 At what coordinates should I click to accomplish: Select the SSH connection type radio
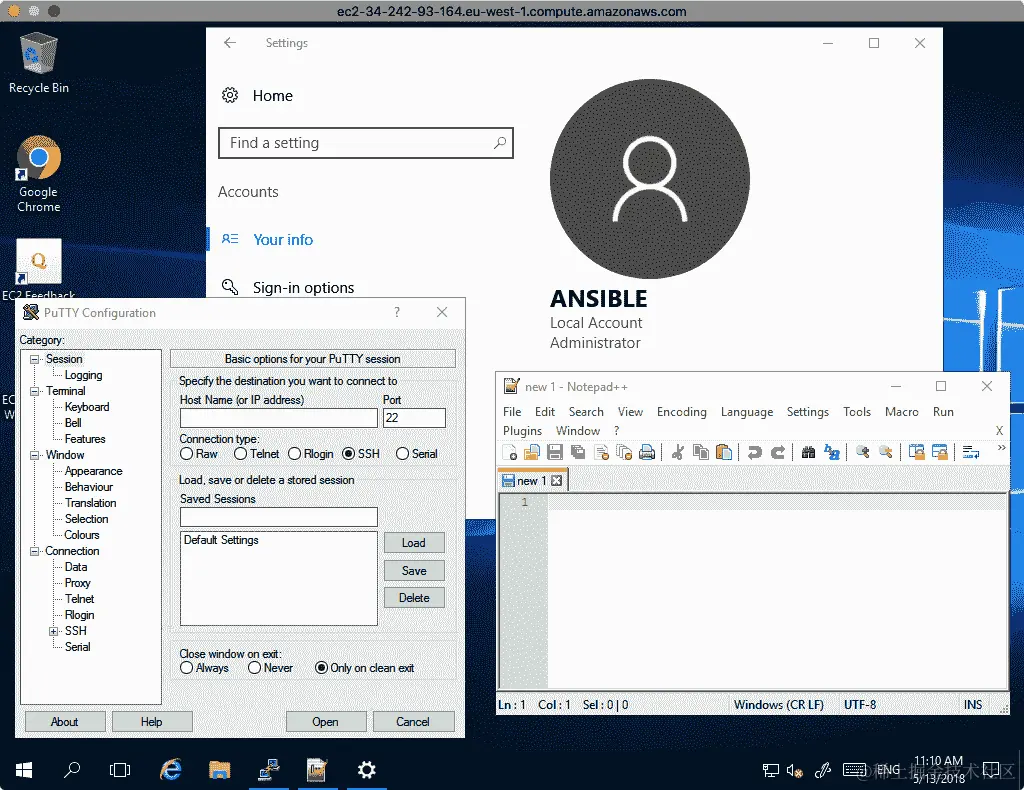(349, 454)
